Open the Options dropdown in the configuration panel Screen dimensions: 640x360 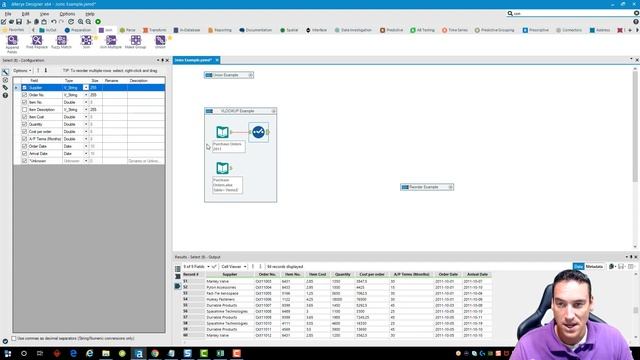22,71
